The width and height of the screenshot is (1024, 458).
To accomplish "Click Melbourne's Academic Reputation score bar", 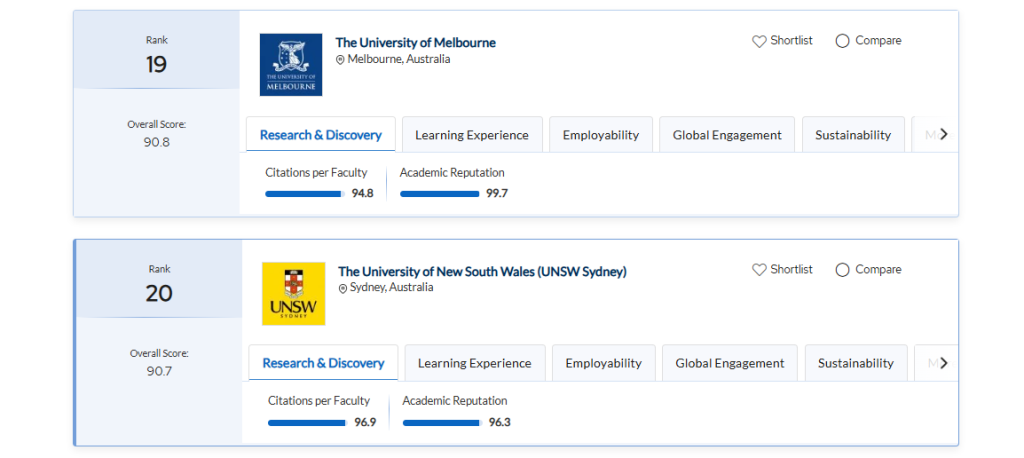I will click(440, 194).
